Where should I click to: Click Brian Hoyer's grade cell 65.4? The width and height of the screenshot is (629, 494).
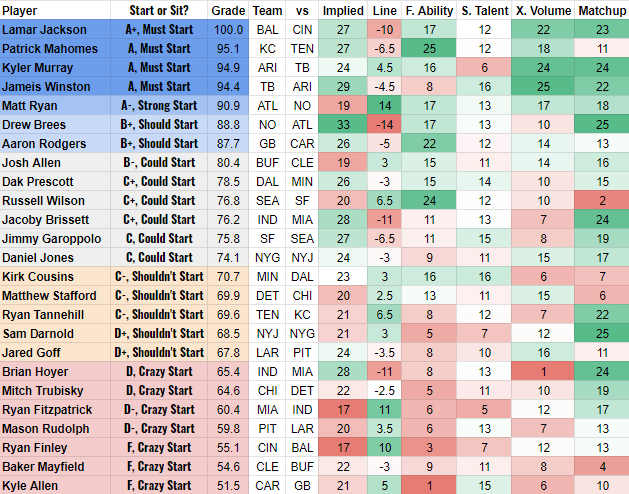228,372
